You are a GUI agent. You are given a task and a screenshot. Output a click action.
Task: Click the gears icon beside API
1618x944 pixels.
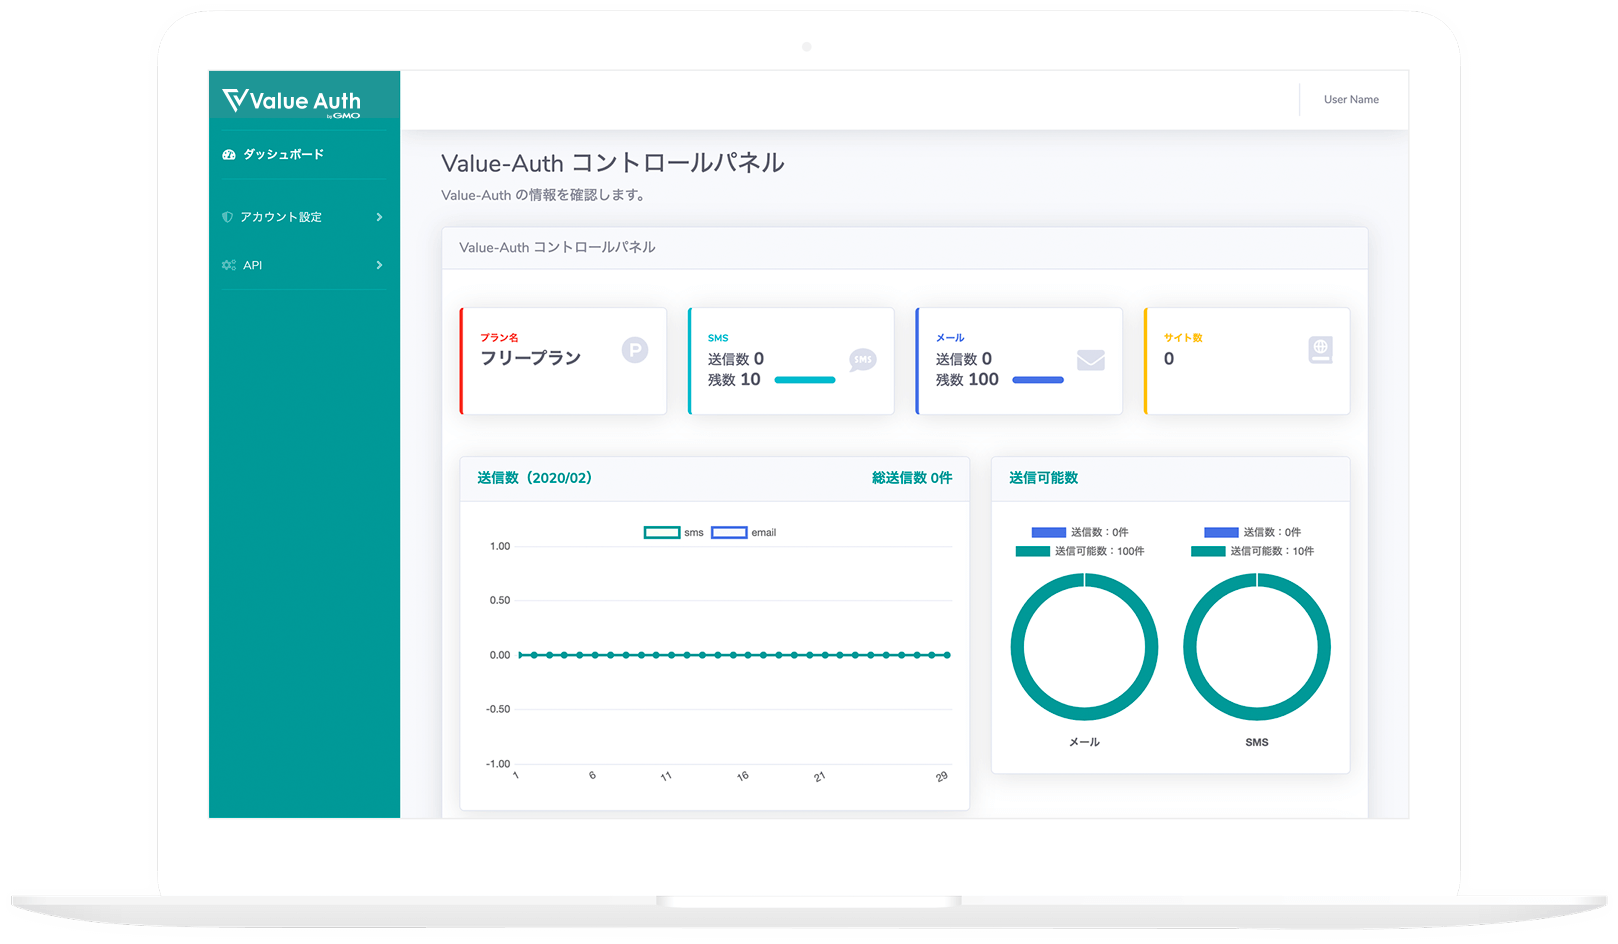tap(229, 265)
